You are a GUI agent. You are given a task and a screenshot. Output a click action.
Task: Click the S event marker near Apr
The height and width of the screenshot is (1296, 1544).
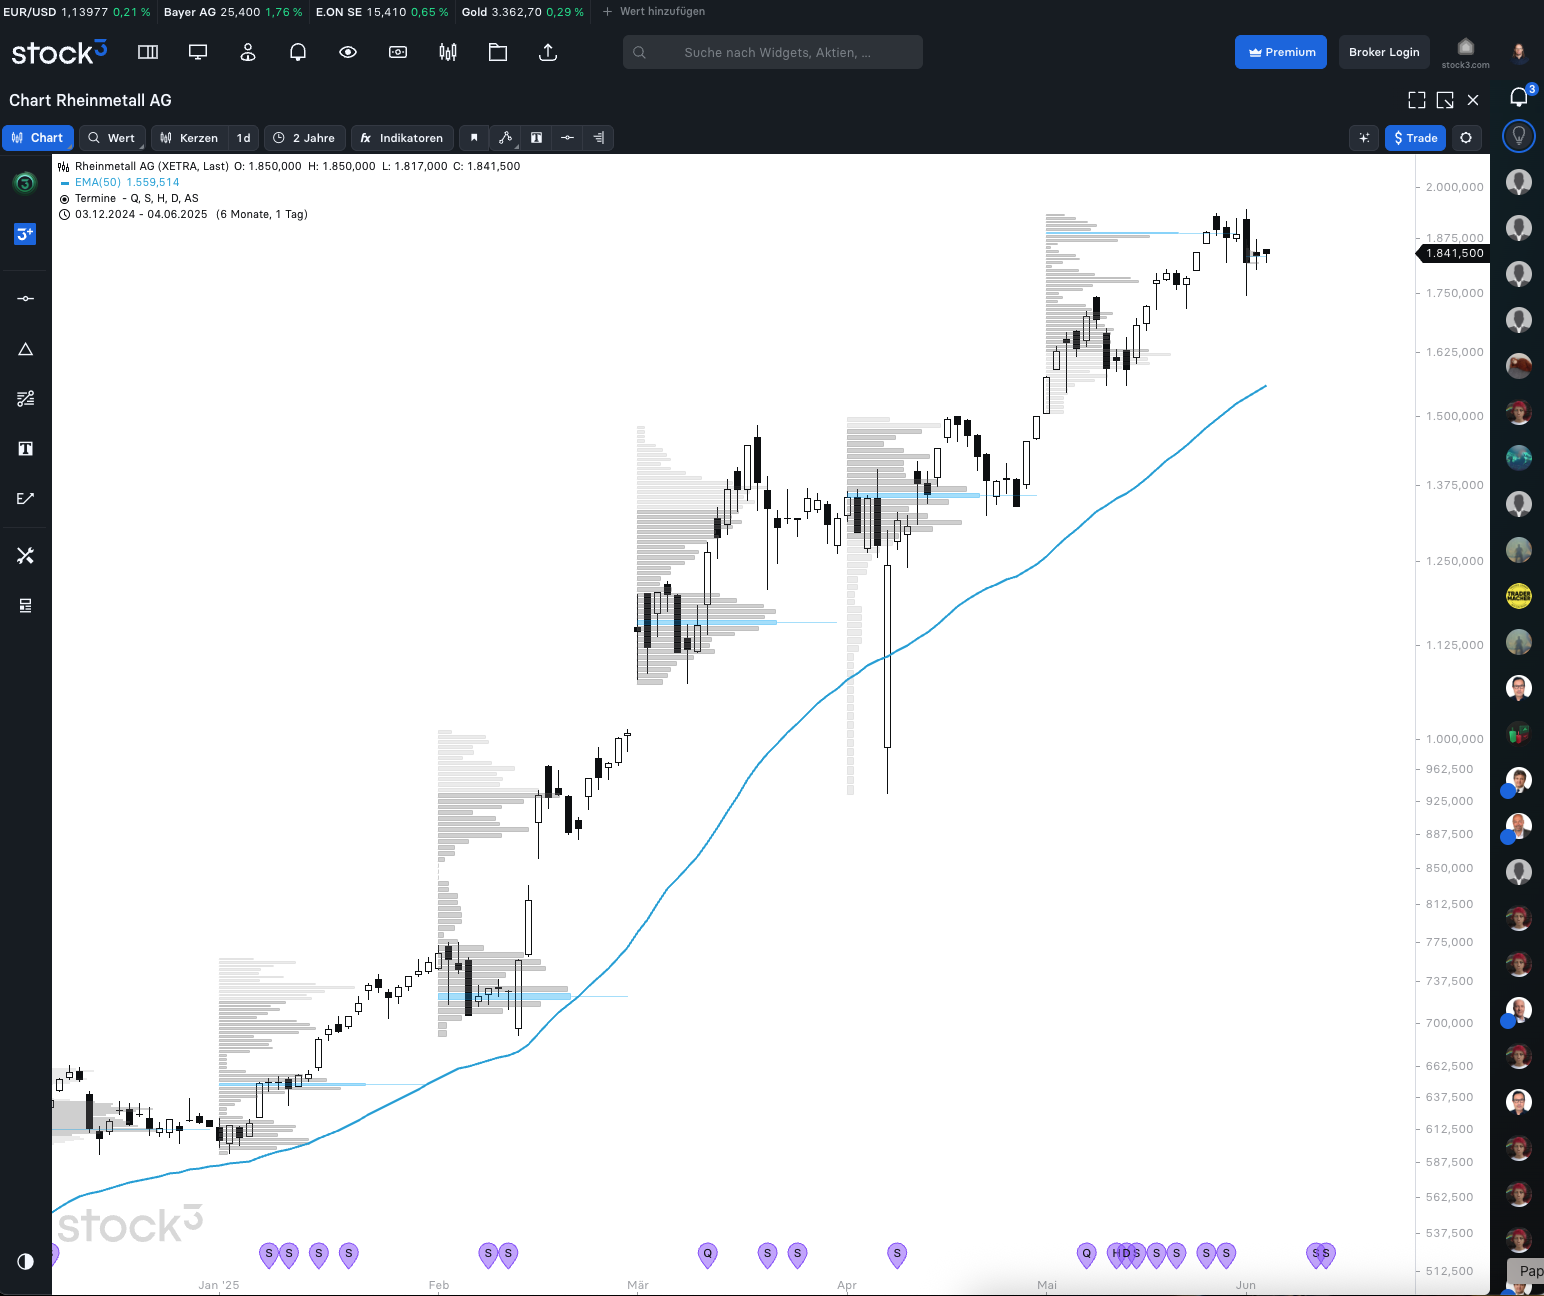[x=897, y=1254]
